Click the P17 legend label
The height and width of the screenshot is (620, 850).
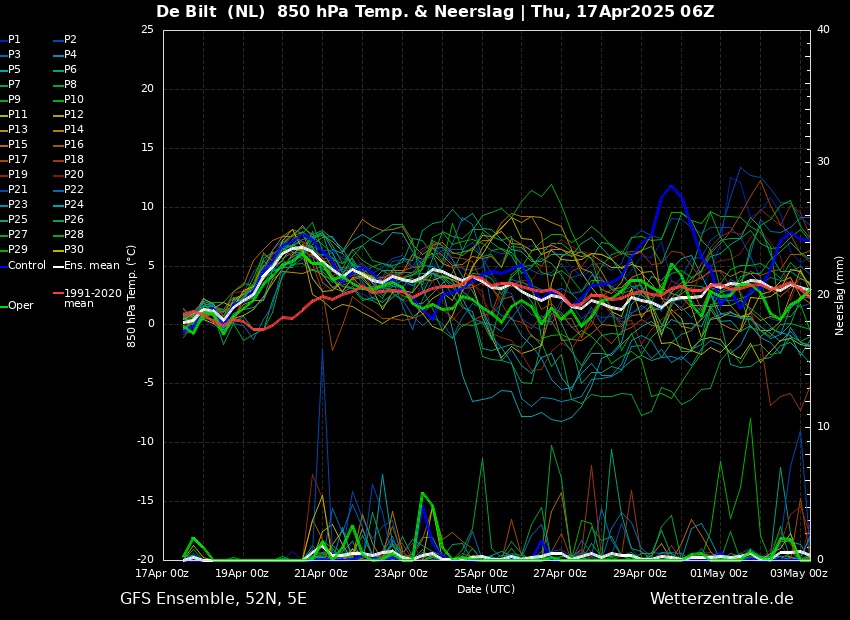[14, 159]
